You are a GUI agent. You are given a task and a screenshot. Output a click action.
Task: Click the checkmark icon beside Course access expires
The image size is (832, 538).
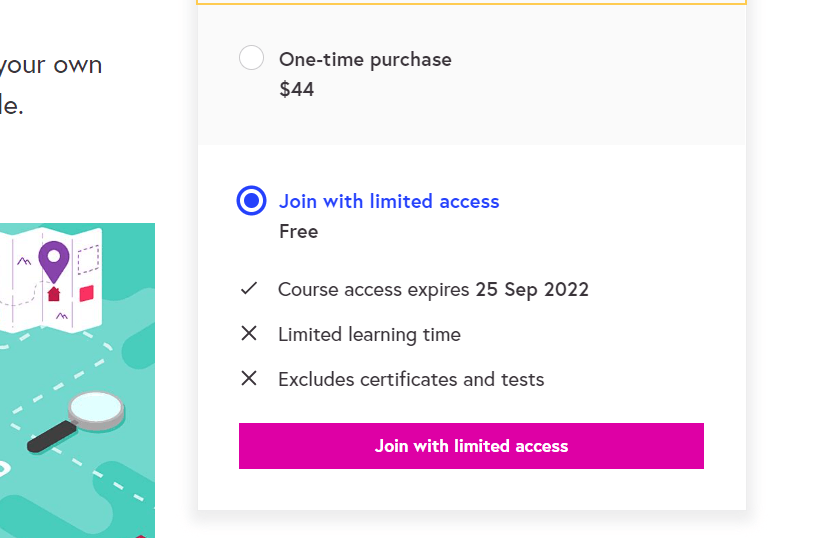click(249, 289)
